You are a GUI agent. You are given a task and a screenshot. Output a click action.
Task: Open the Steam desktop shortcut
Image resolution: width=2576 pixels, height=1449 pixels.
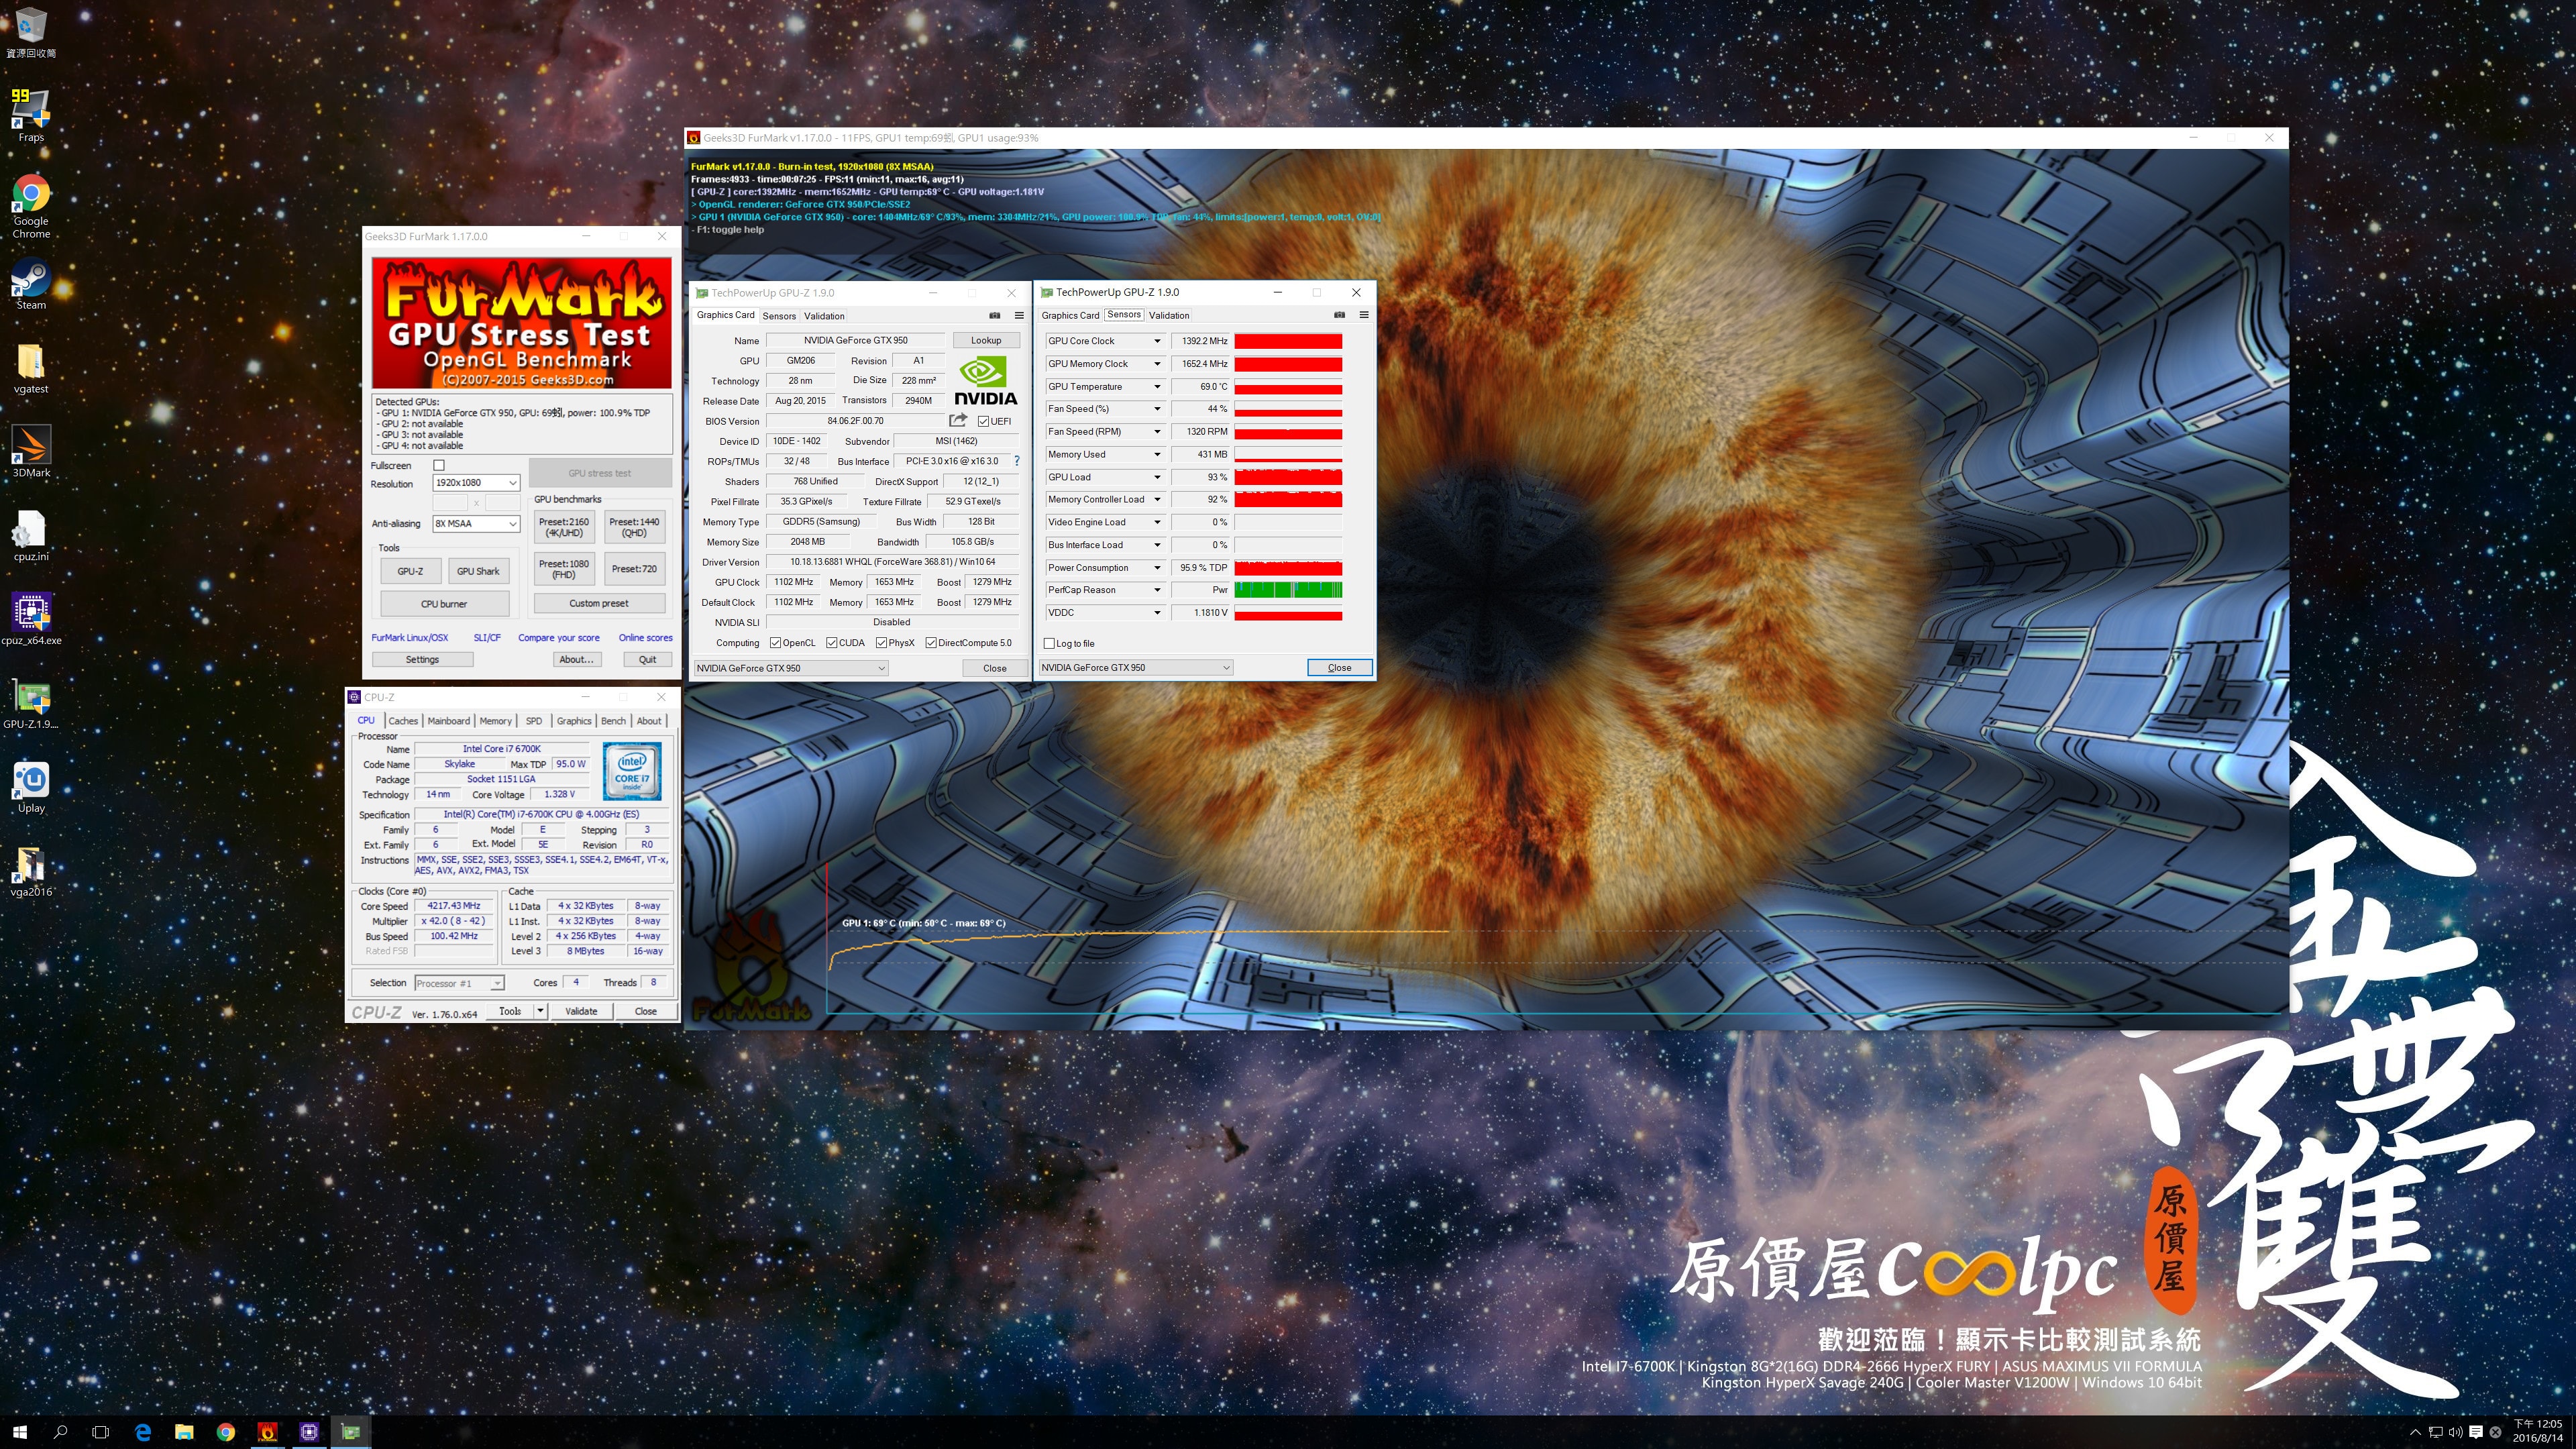point(31,285)
